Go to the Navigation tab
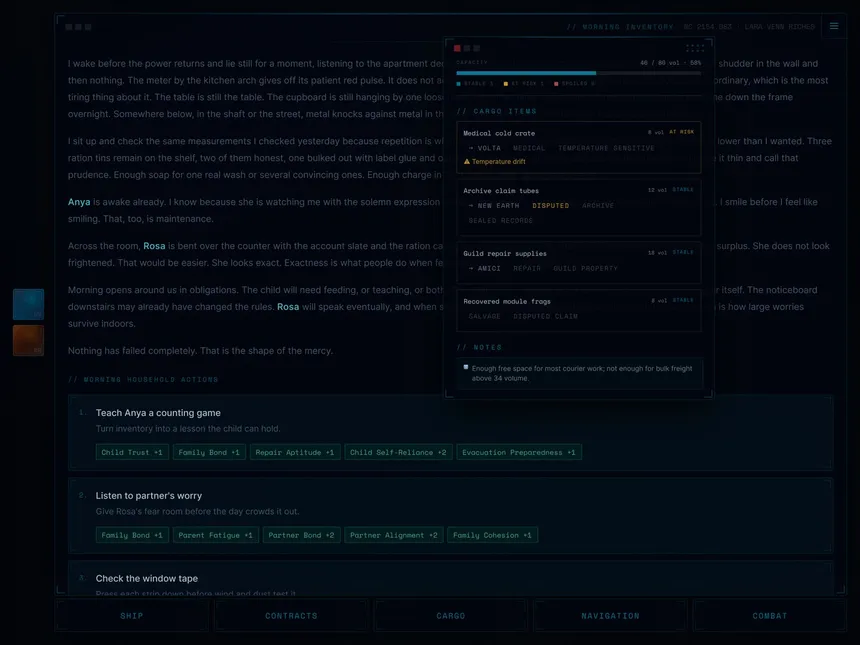Screen dimensions: 860x645 coord(610,616)
